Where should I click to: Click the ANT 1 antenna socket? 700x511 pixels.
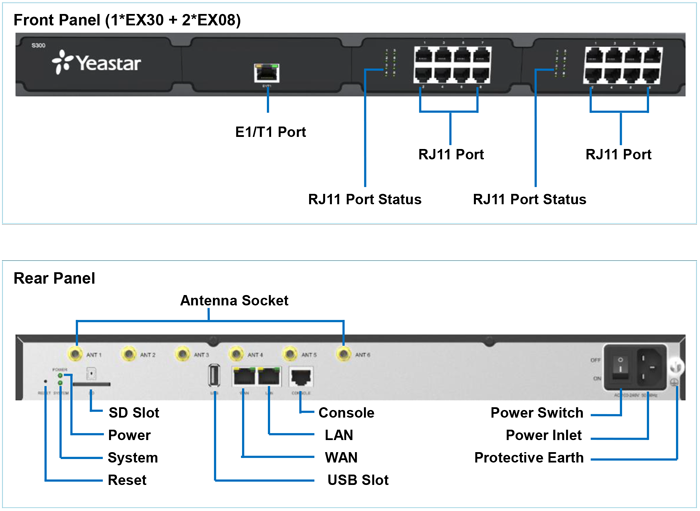[x=74, y=354]
